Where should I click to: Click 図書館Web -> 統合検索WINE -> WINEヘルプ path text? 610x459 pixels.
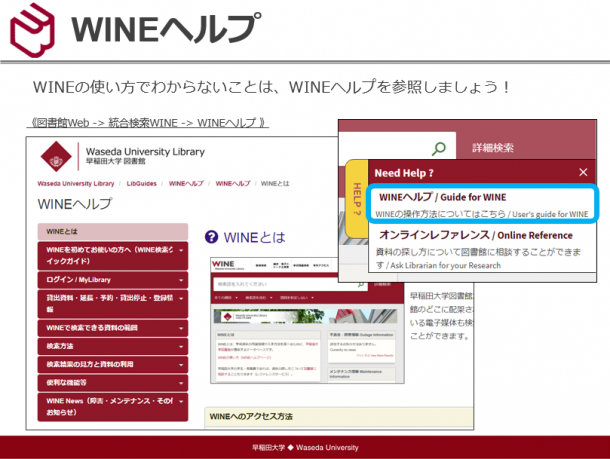tap(148, 123)
